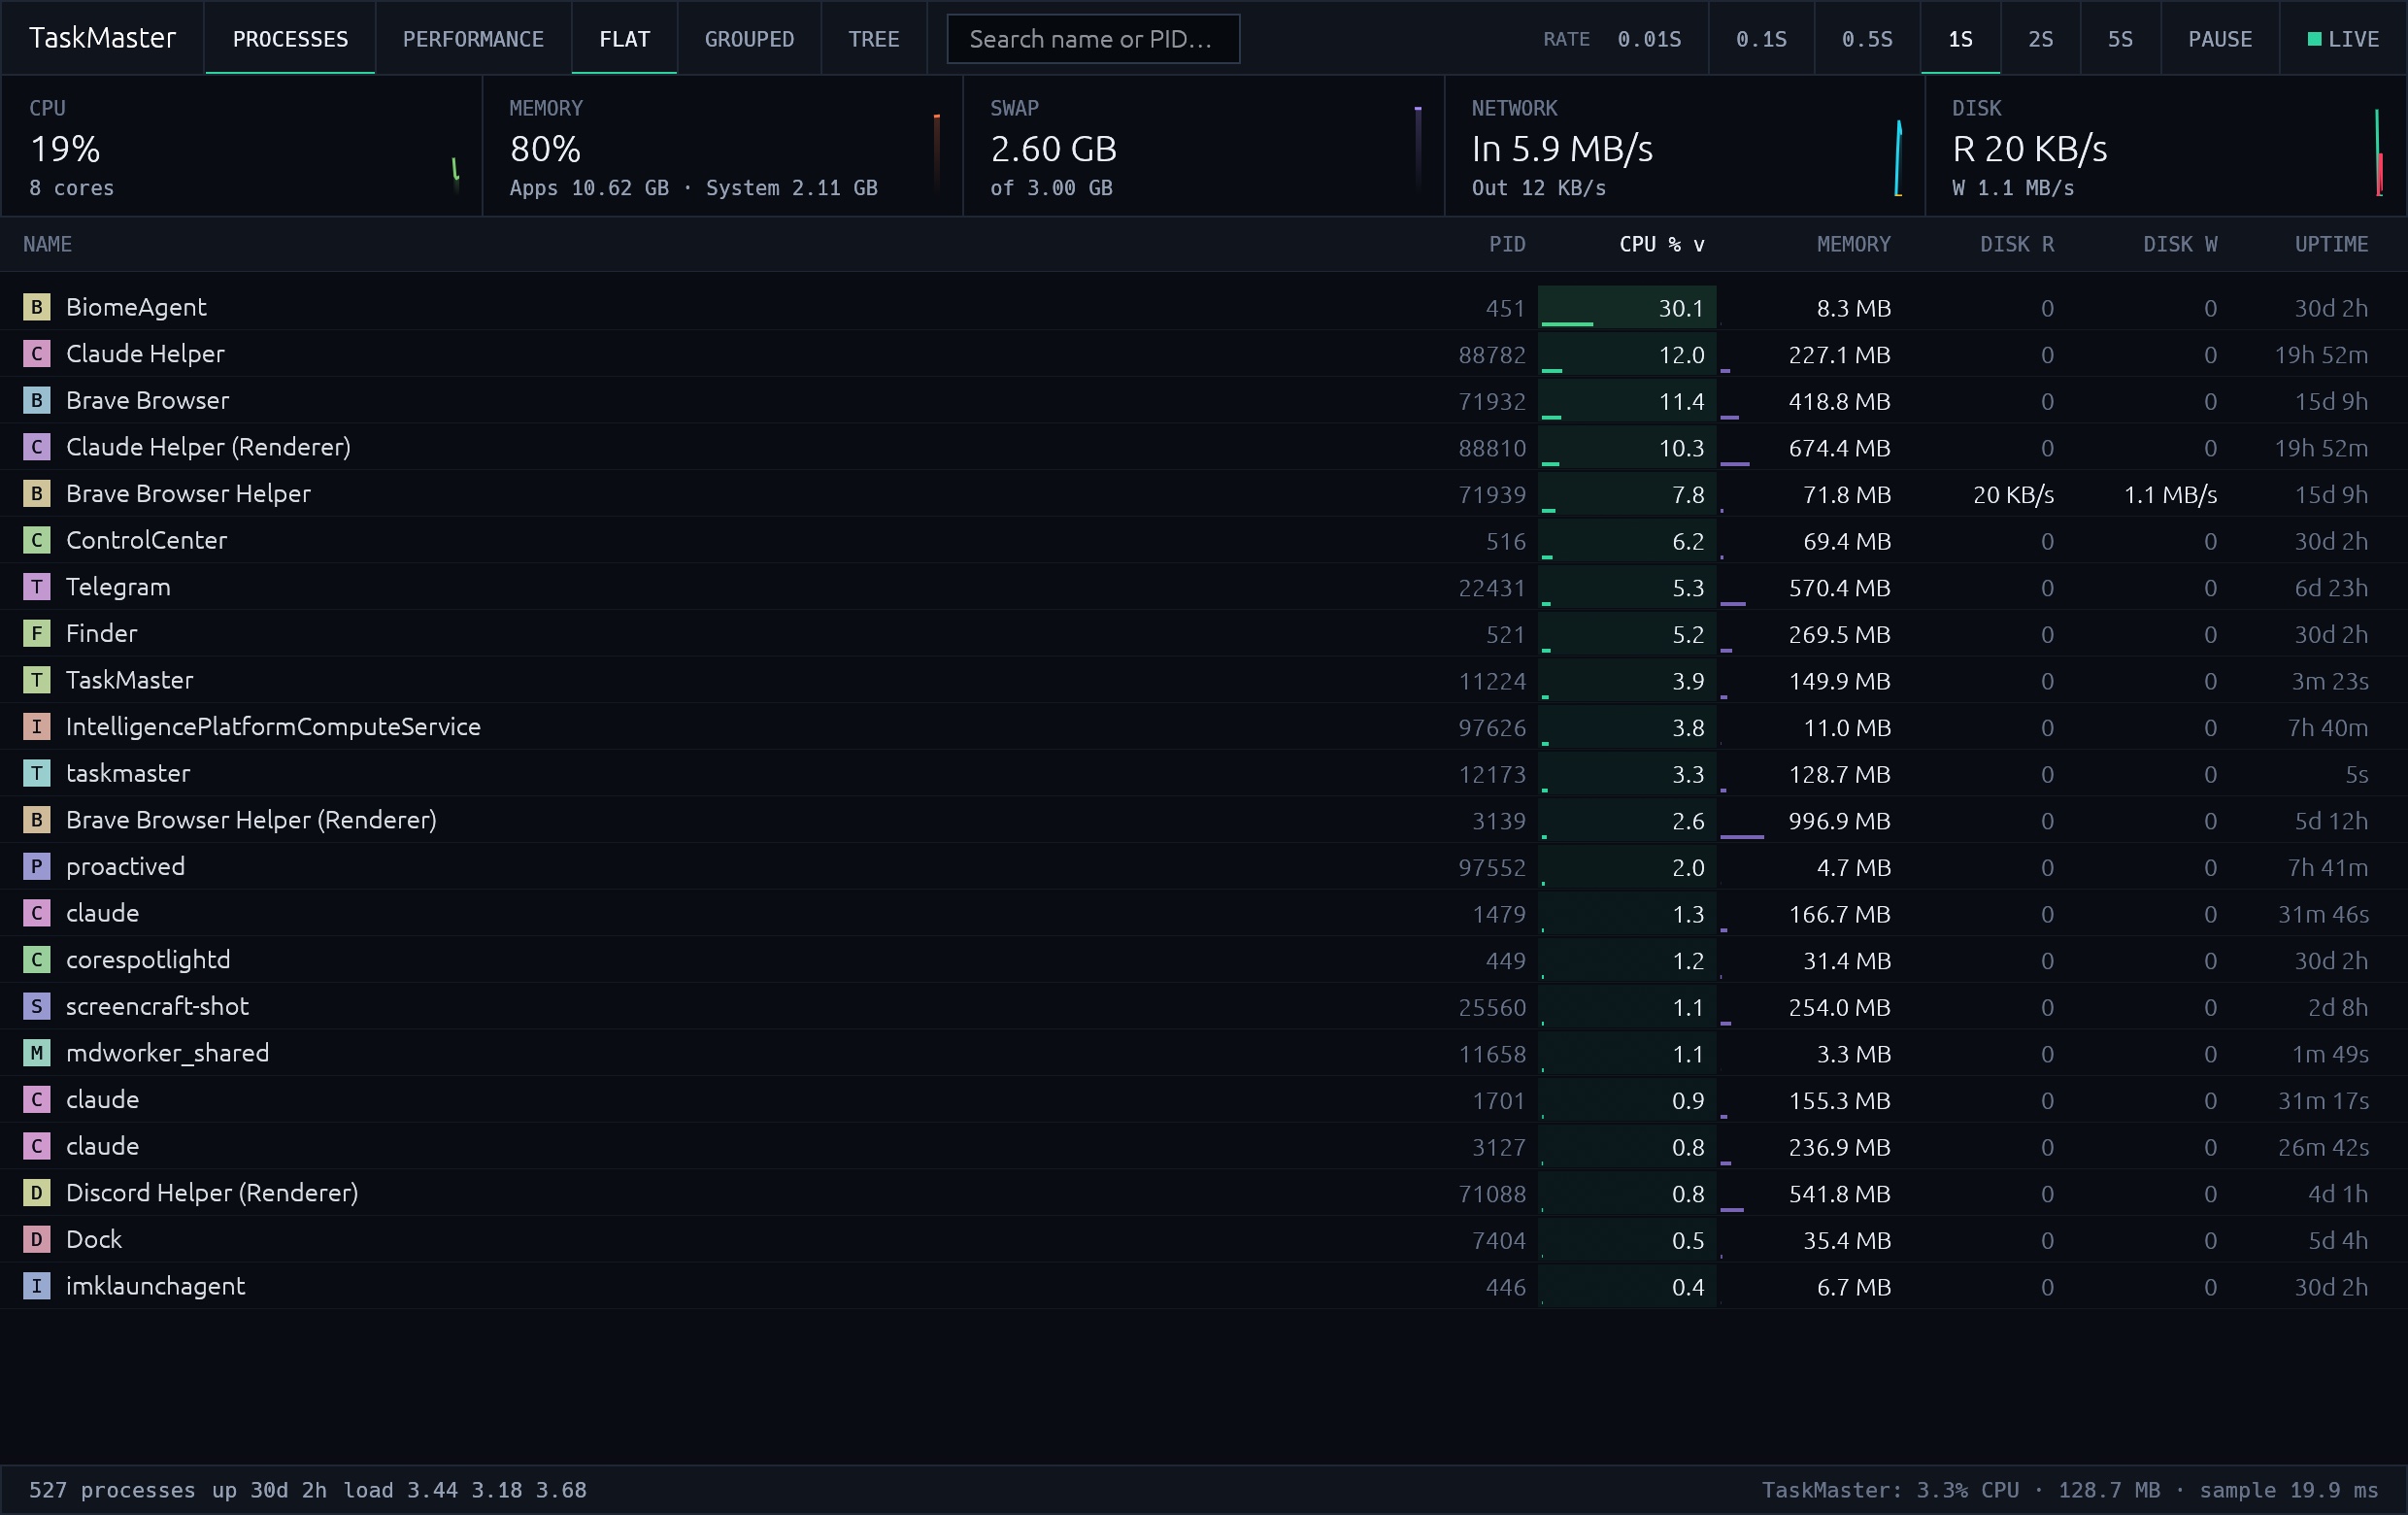This screenshot has height=1515, width=2408.
Task: Click the imklaunchagent row's I icon
Action: click(37, 1286)
